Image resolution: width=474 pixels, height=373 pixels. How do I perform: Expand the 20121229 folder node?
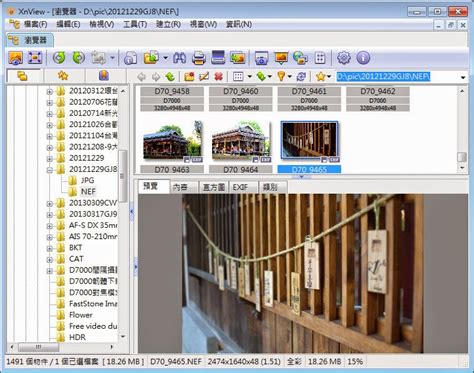(x=49, y=159)
